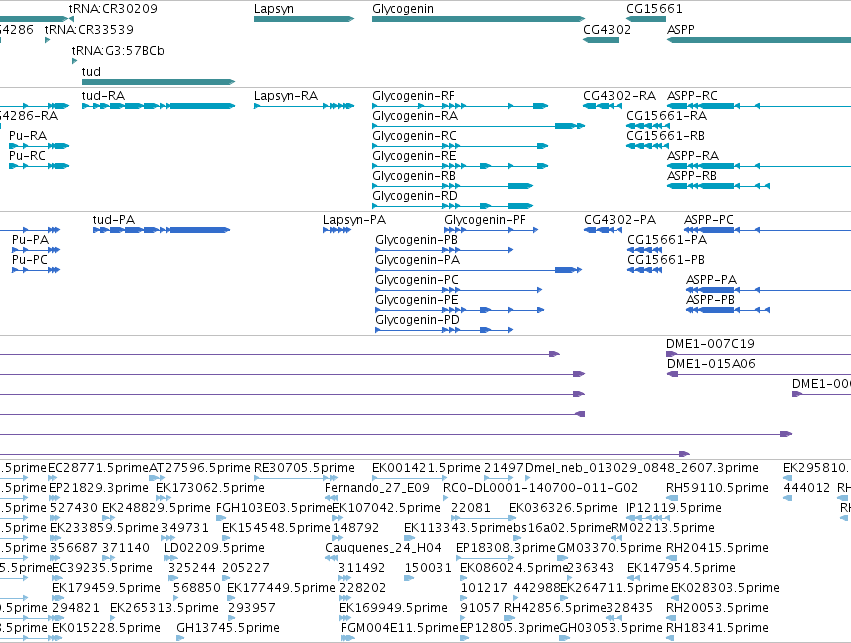Select the DME1-015A06 clone label

point(712,364)
